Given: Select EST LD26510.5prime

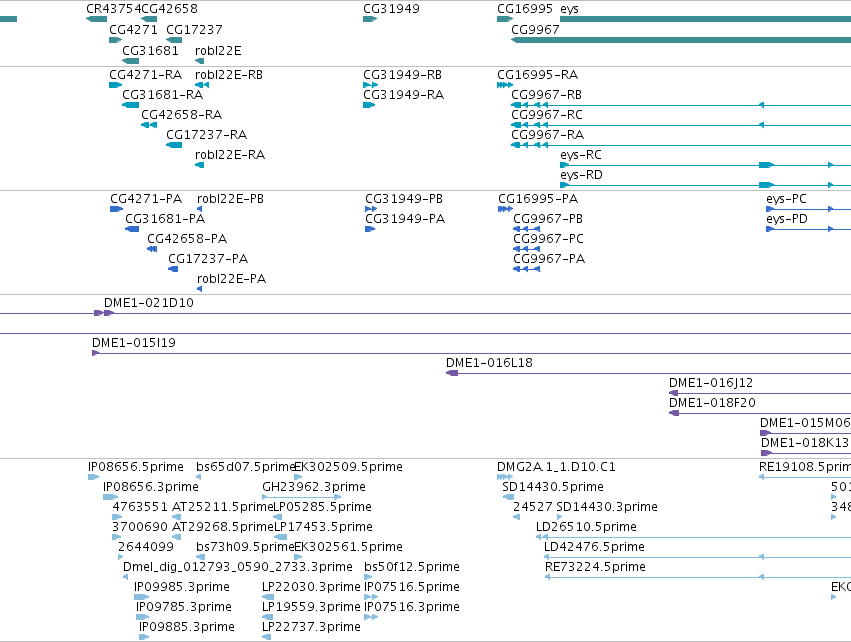Looking at the screenshot, I should (x=586, y=527).
